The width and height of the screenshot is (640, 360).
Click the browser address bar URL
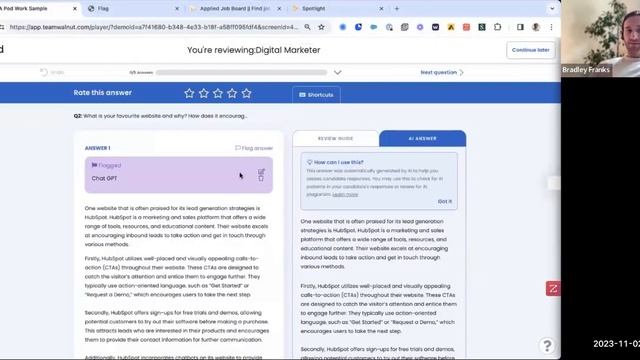tap(154, 27)
